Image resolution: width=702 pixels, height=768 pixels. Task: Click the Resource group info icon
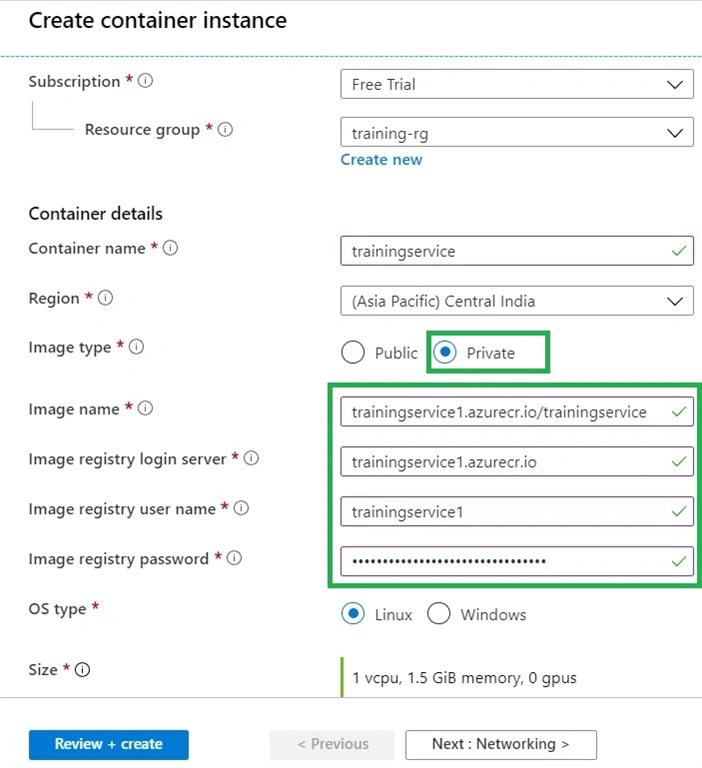[x=225, y=129]
